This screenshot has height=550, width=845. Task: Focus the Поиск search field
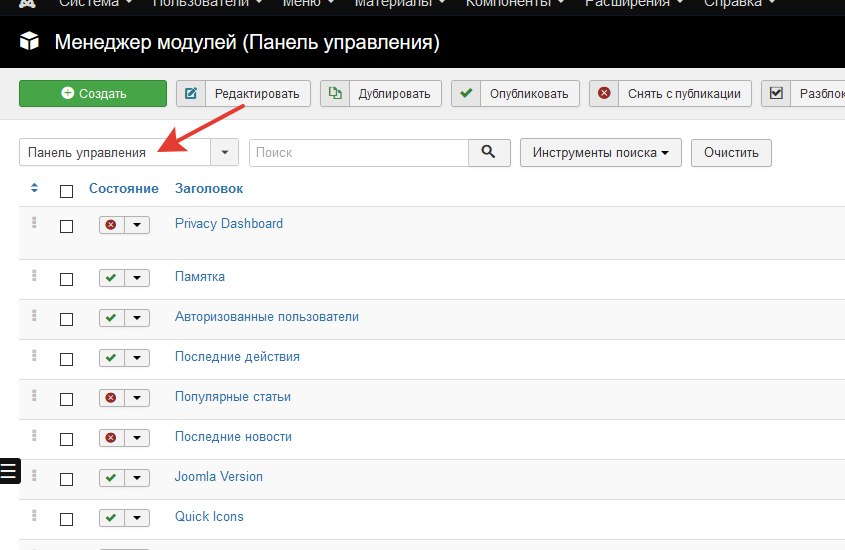tap(359, 153)
